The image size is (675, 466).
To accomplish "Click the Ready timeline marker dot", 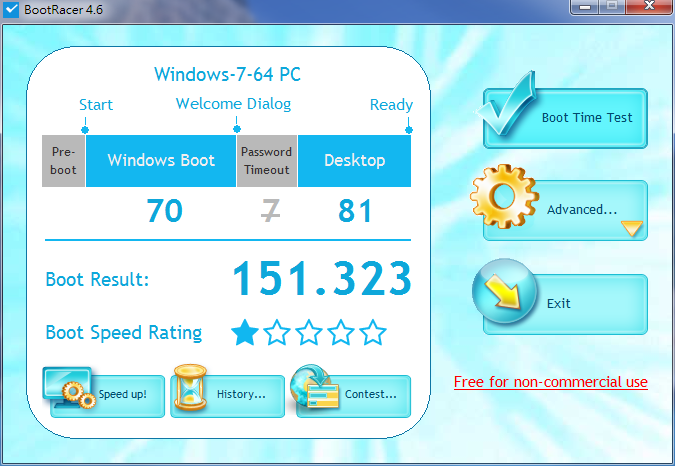I will click(x=409, y=130).
